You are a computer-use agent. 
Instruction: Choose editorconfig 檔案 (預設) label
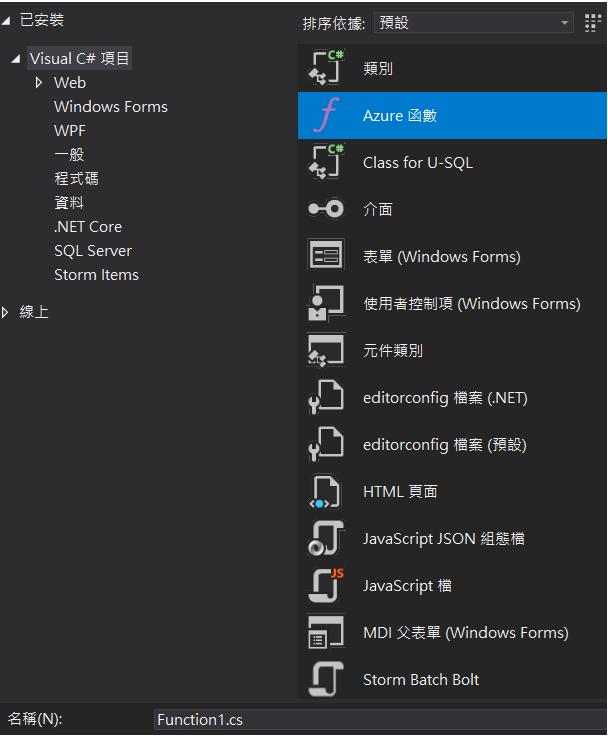coord(445,445)
